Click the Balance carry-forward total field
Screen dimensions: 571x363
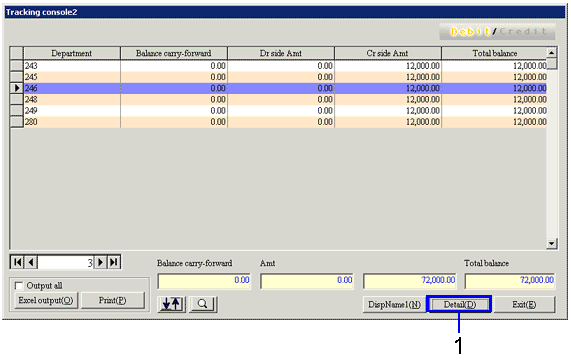point(204,281)
